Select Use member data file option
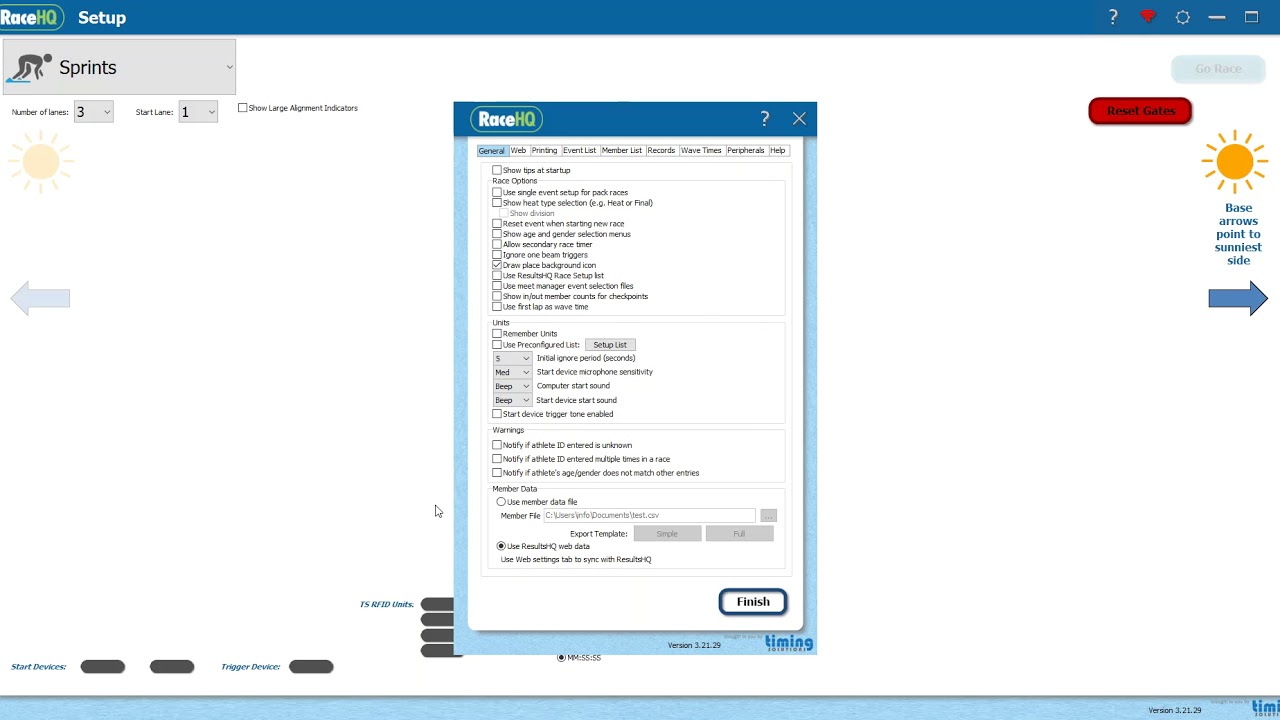Screen dimensions: 1280x720 501,502
